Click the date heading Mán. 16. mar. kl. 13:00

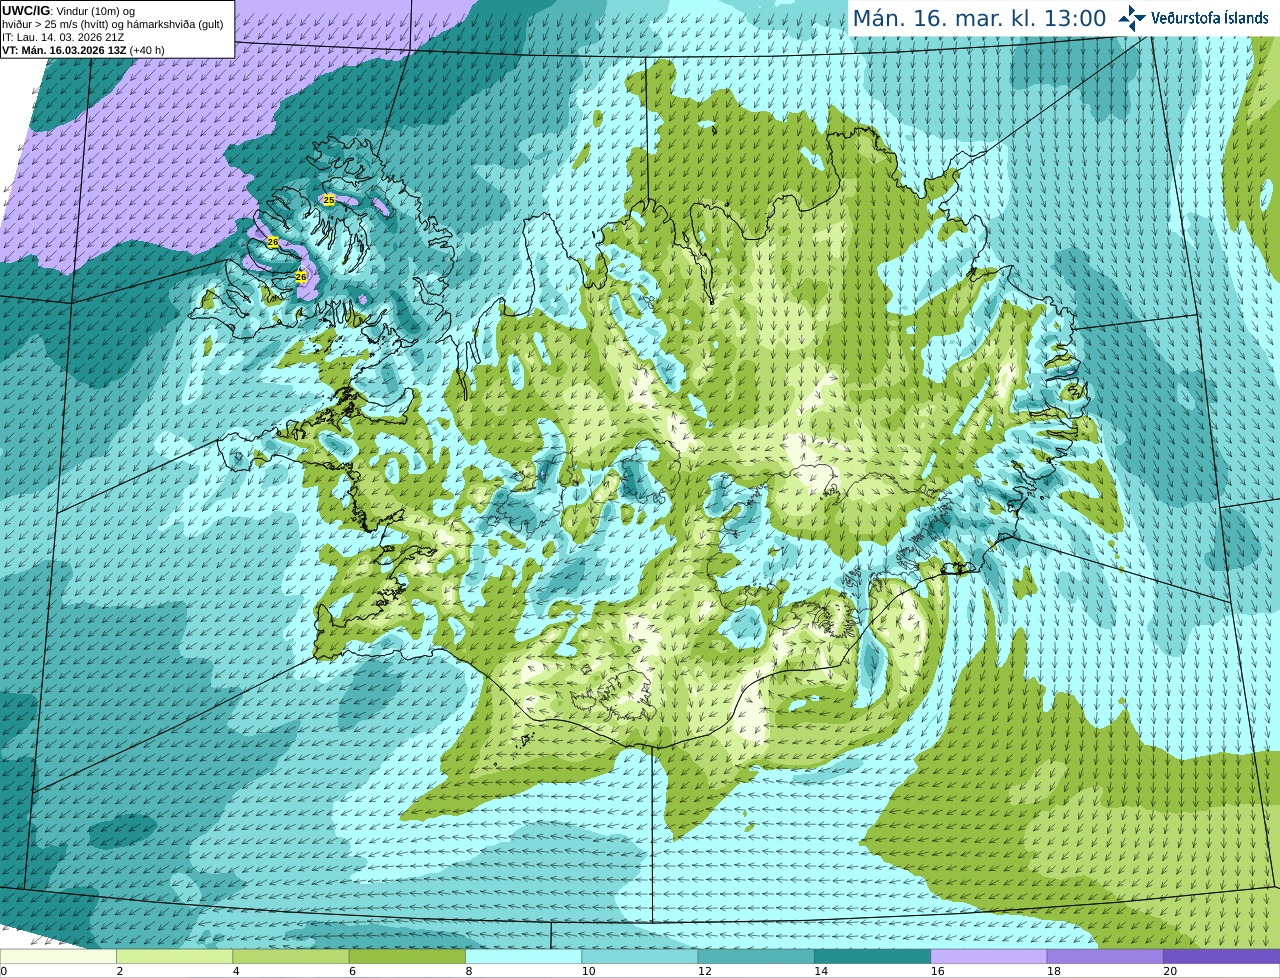point(979,19)
